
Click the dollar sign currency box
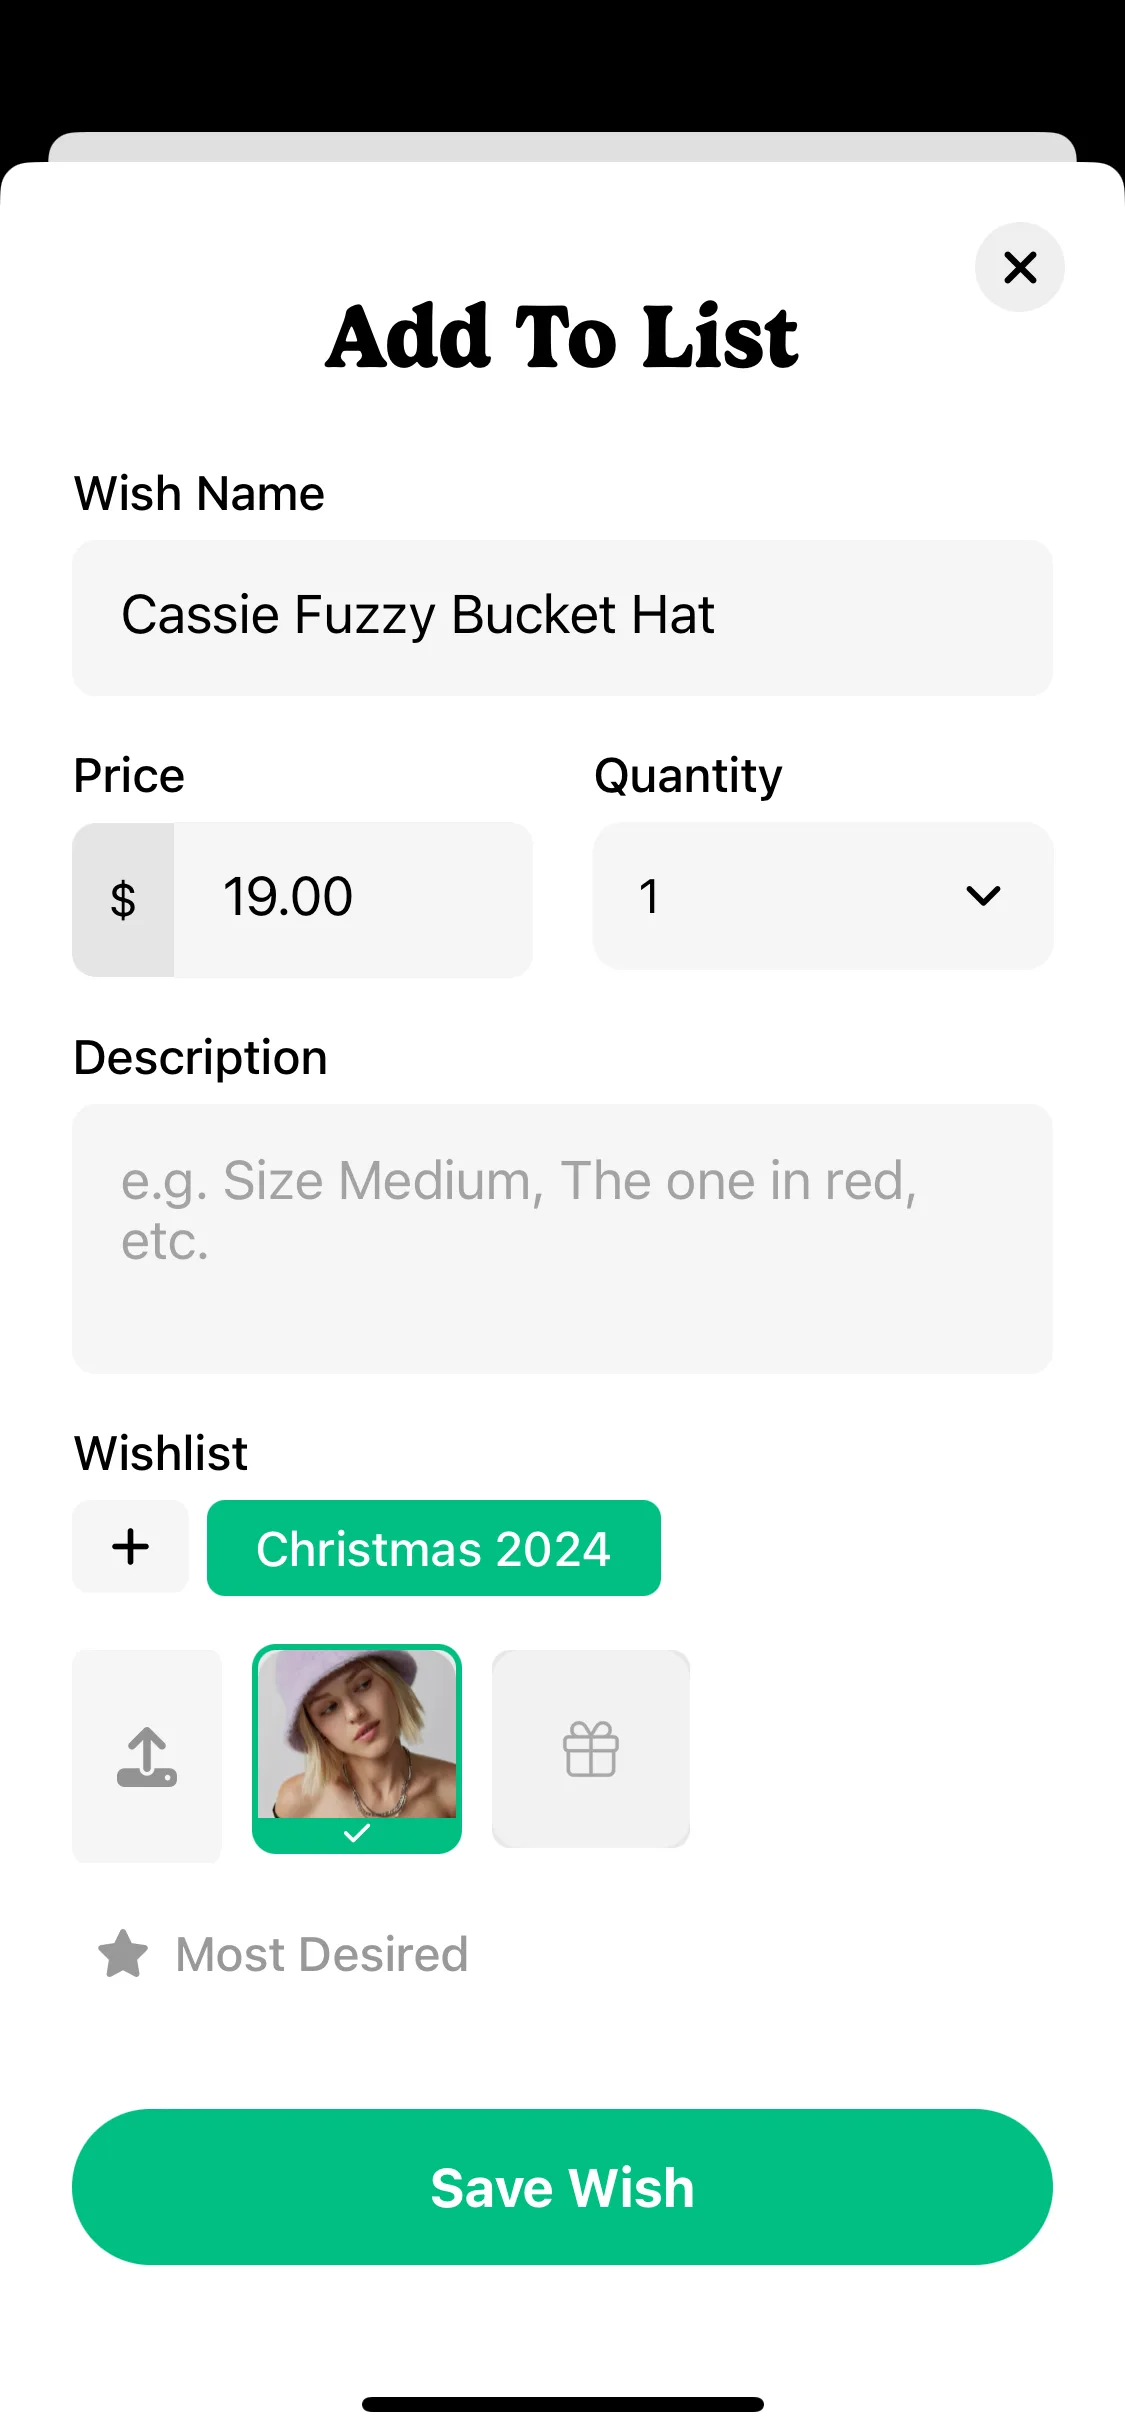pos(123,900)
